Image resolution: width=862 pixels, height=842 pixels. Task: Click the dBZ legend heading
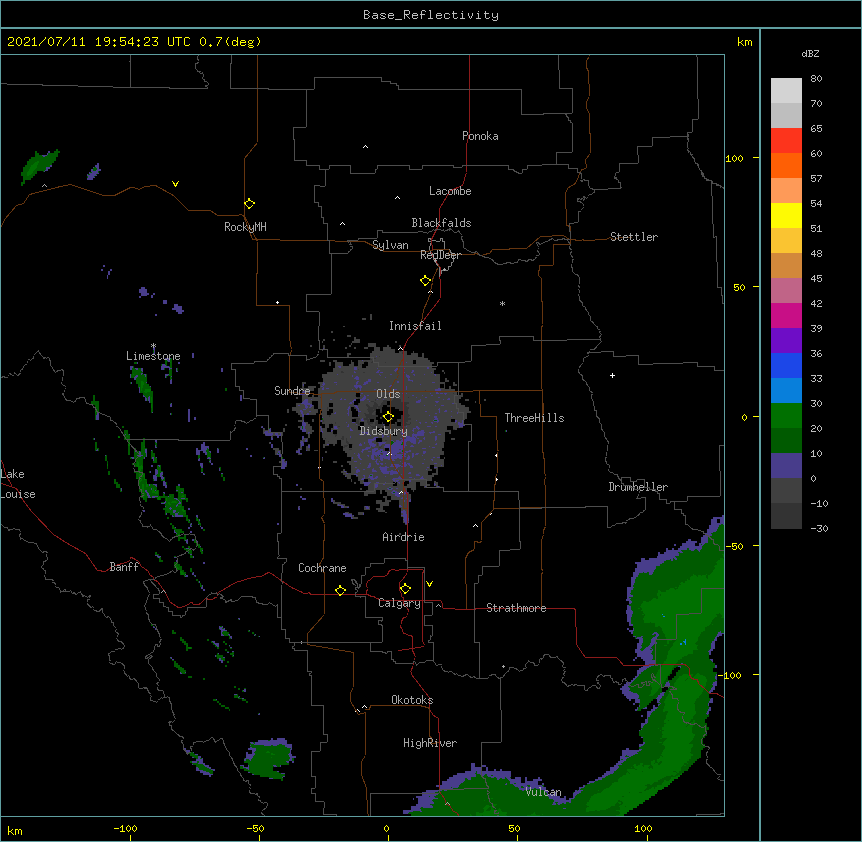810,54
